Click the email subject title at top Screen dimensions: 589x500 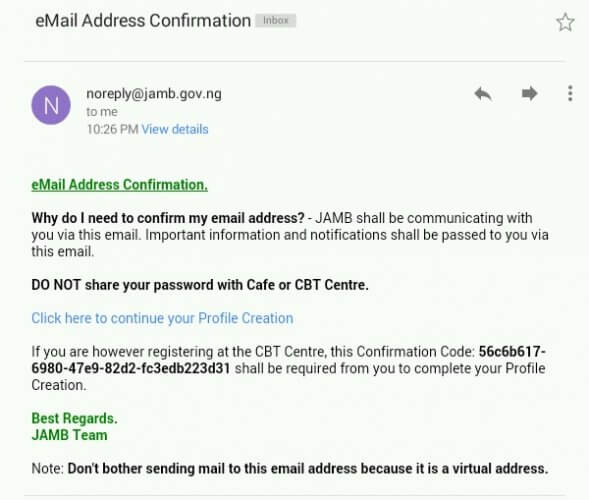[x=143, y=21]
